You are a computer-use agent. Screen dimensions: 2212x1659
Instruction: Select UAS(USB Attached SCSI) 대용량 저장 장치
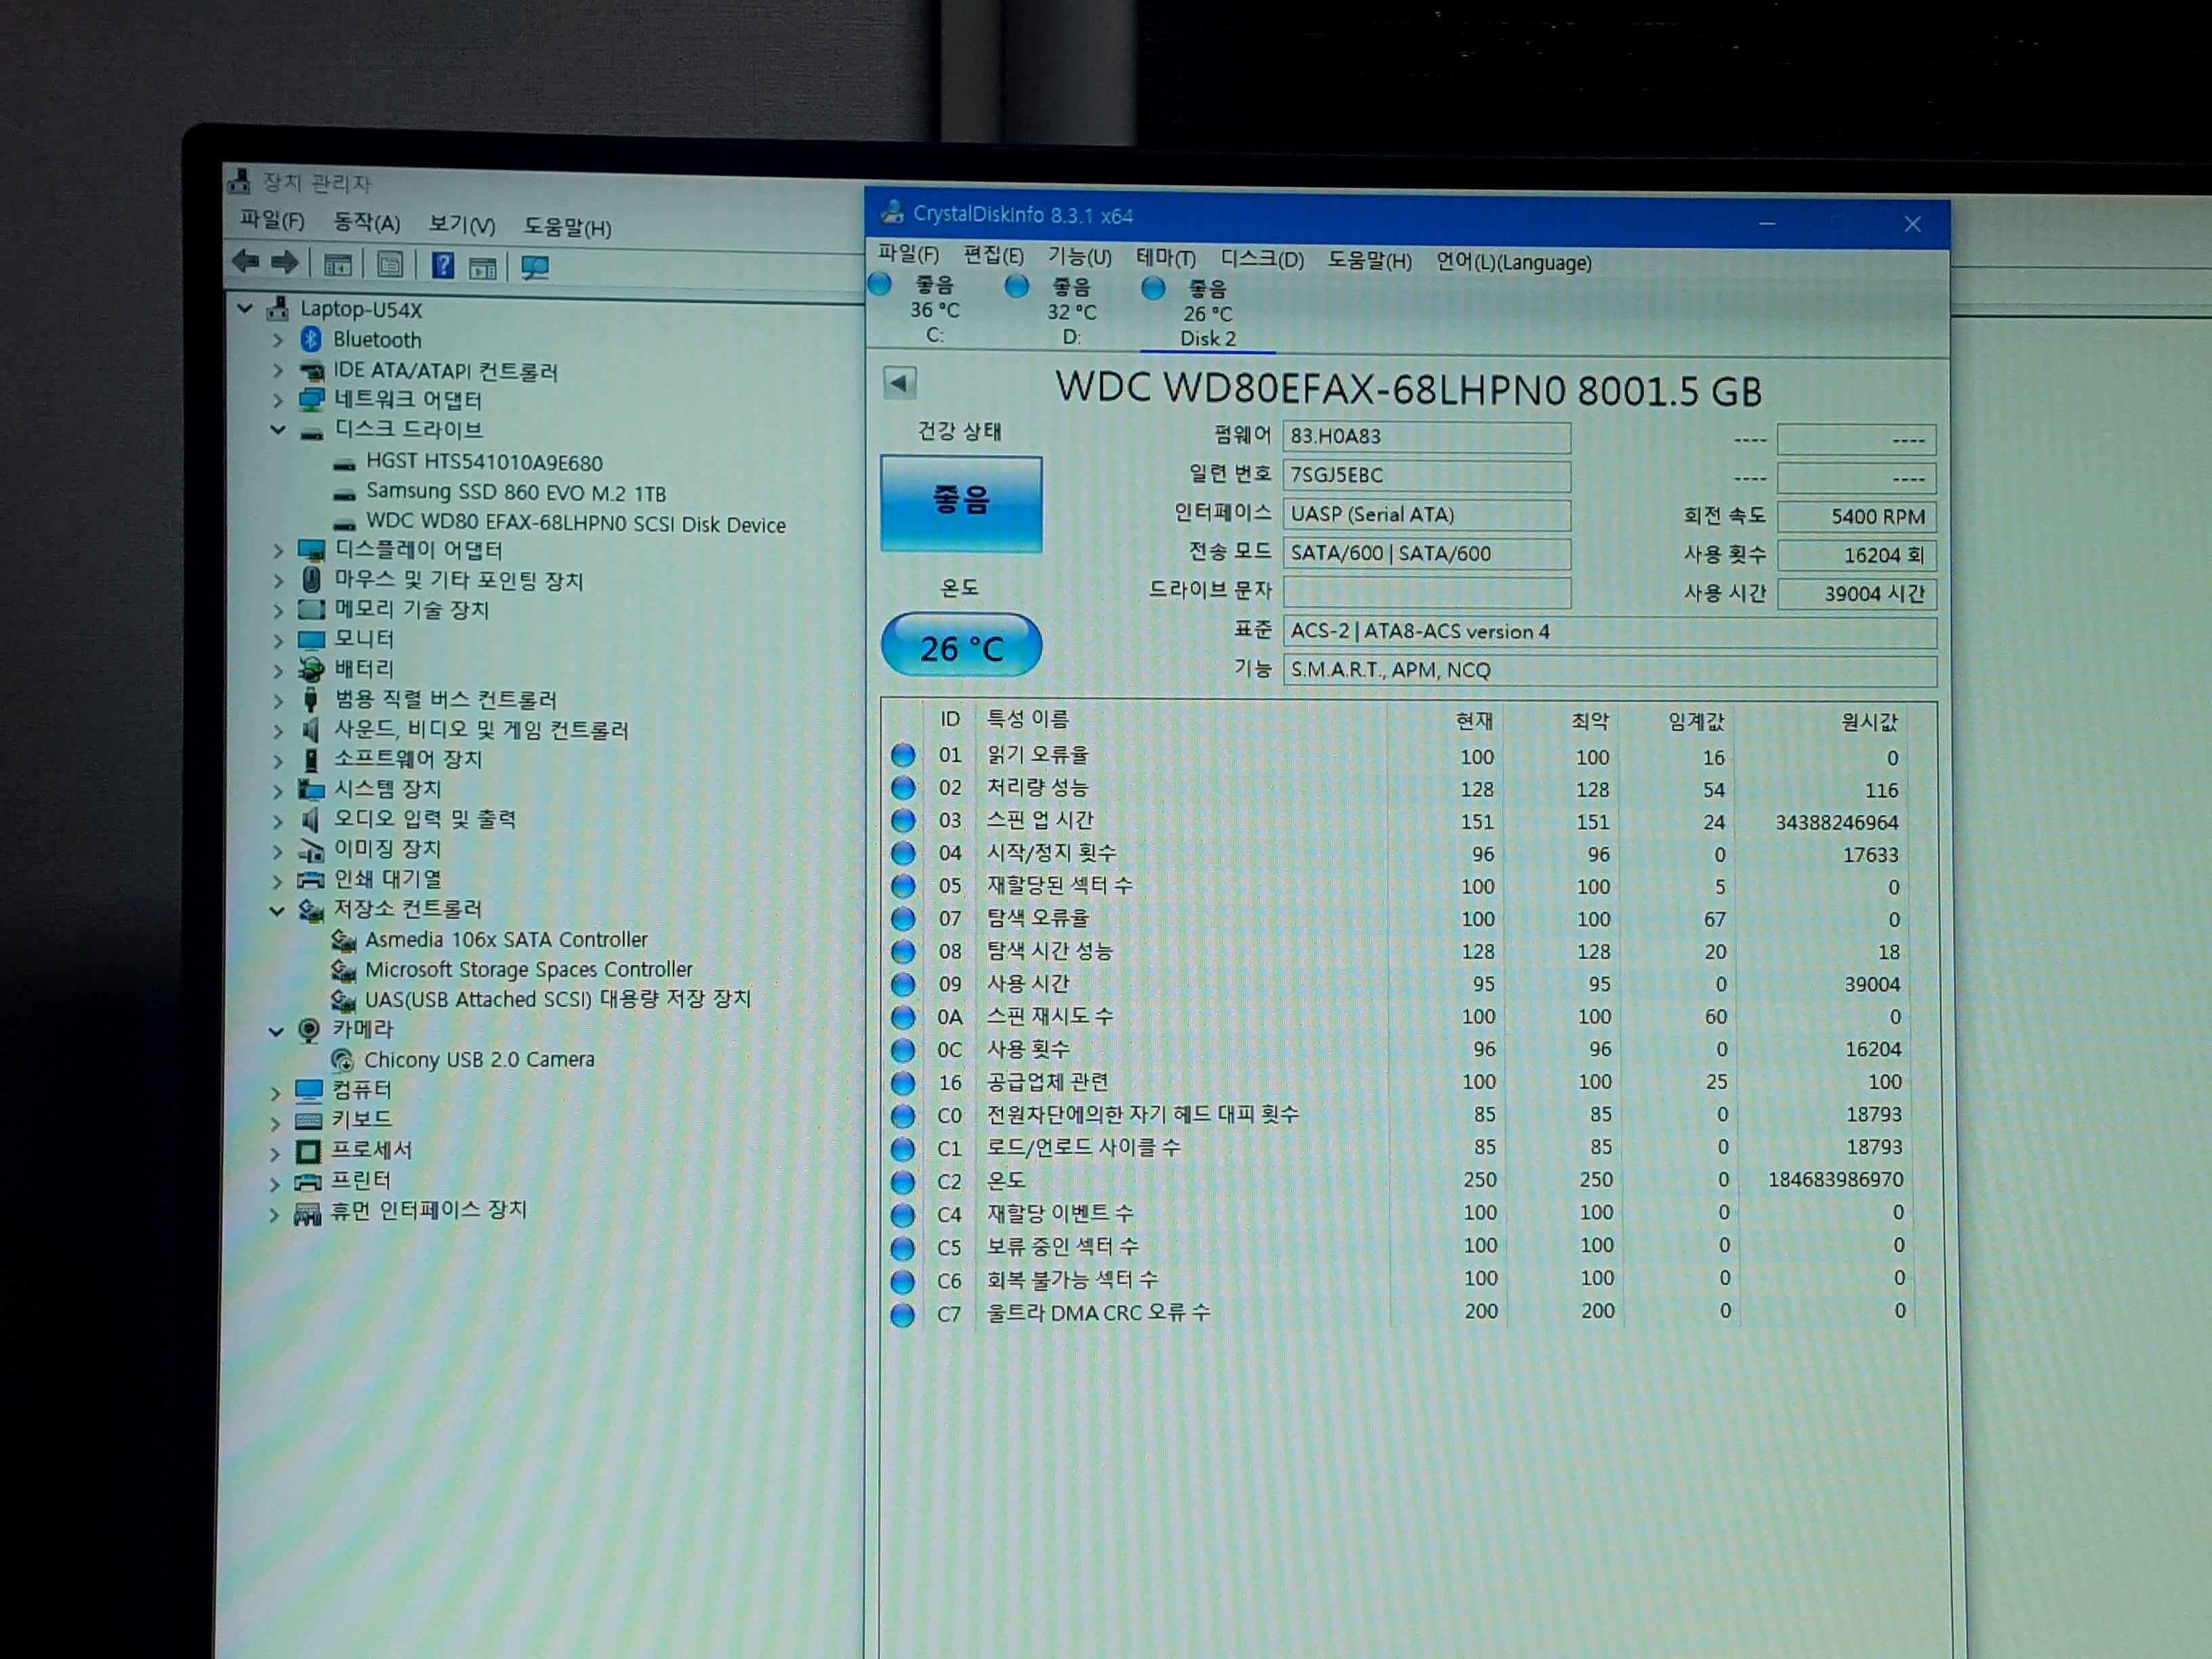click(x=557, y=999)
